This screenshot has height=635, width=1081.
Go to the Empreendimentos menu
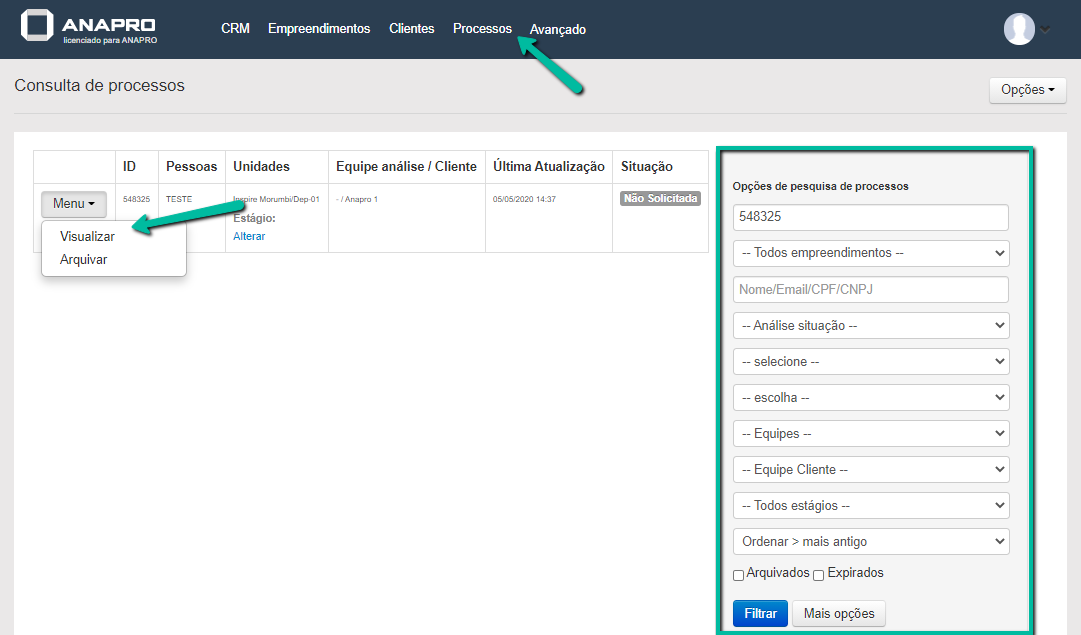(x=319, y=29)
